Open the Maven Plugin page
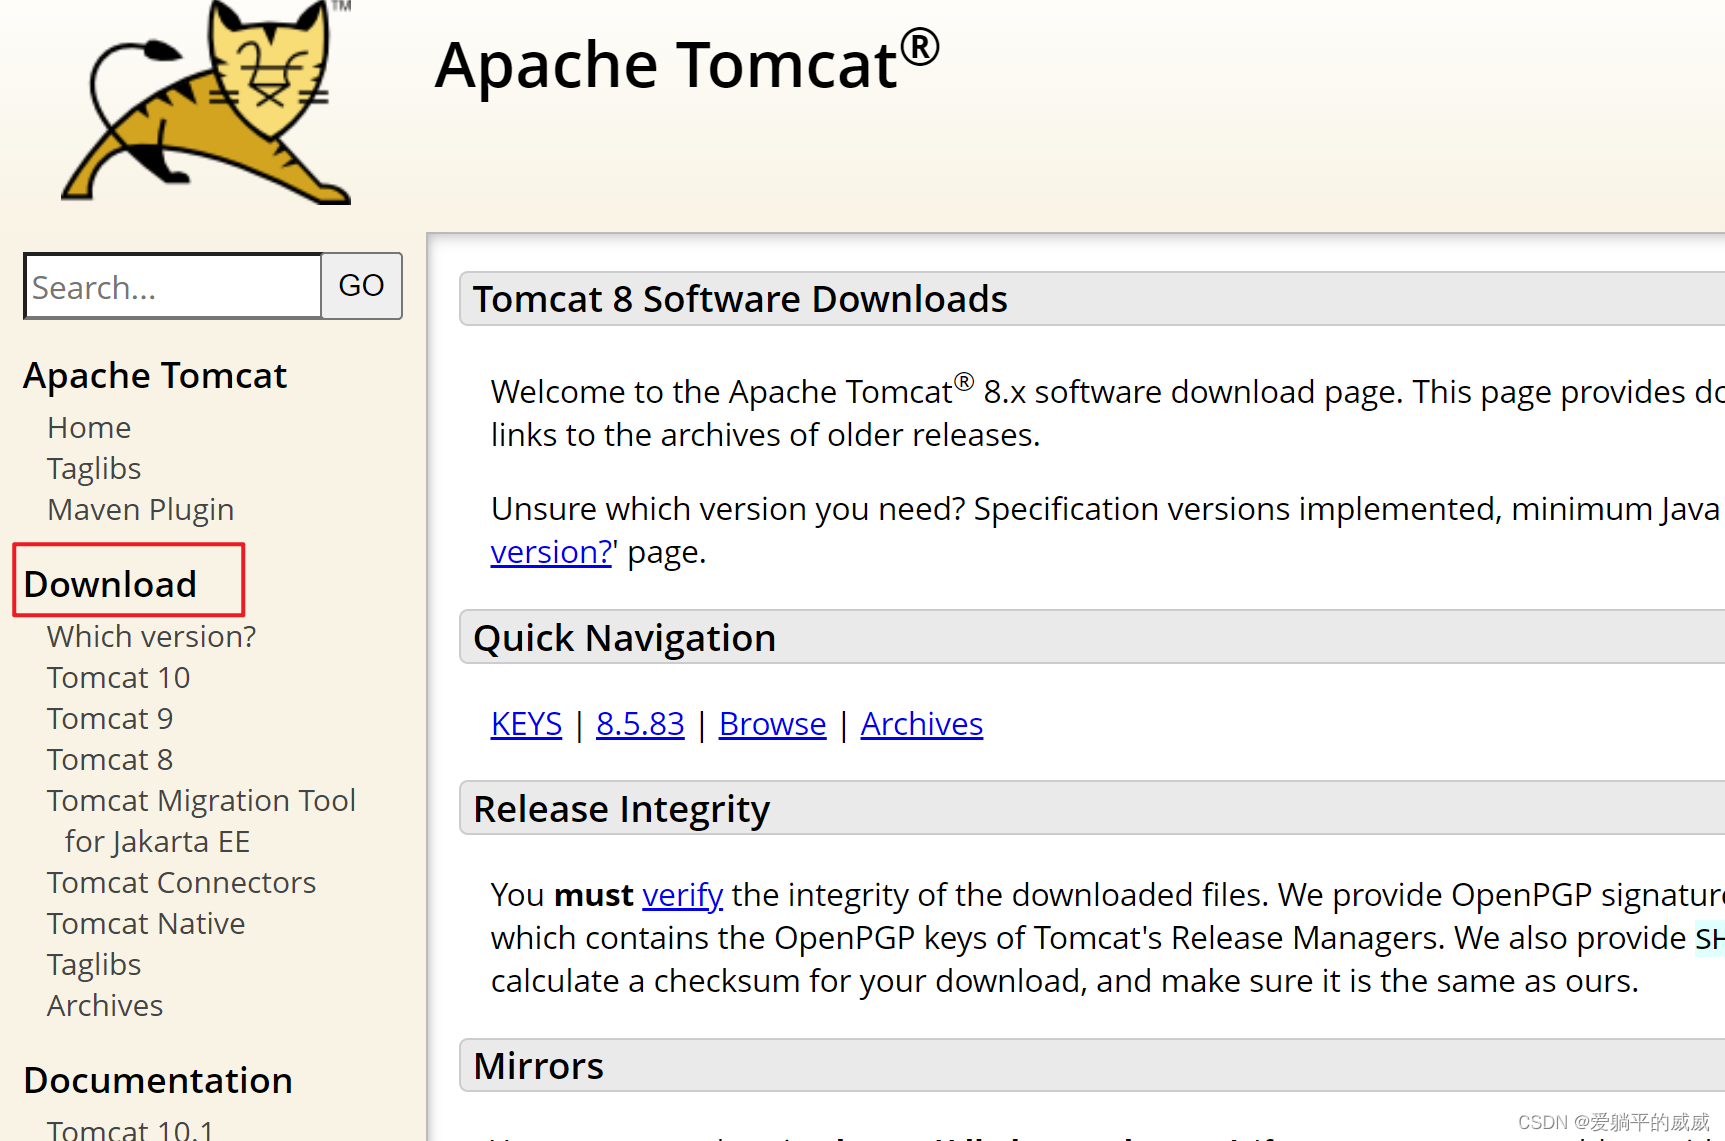The height and width of the screenshot is (1141, 1725). click(140, 509)
